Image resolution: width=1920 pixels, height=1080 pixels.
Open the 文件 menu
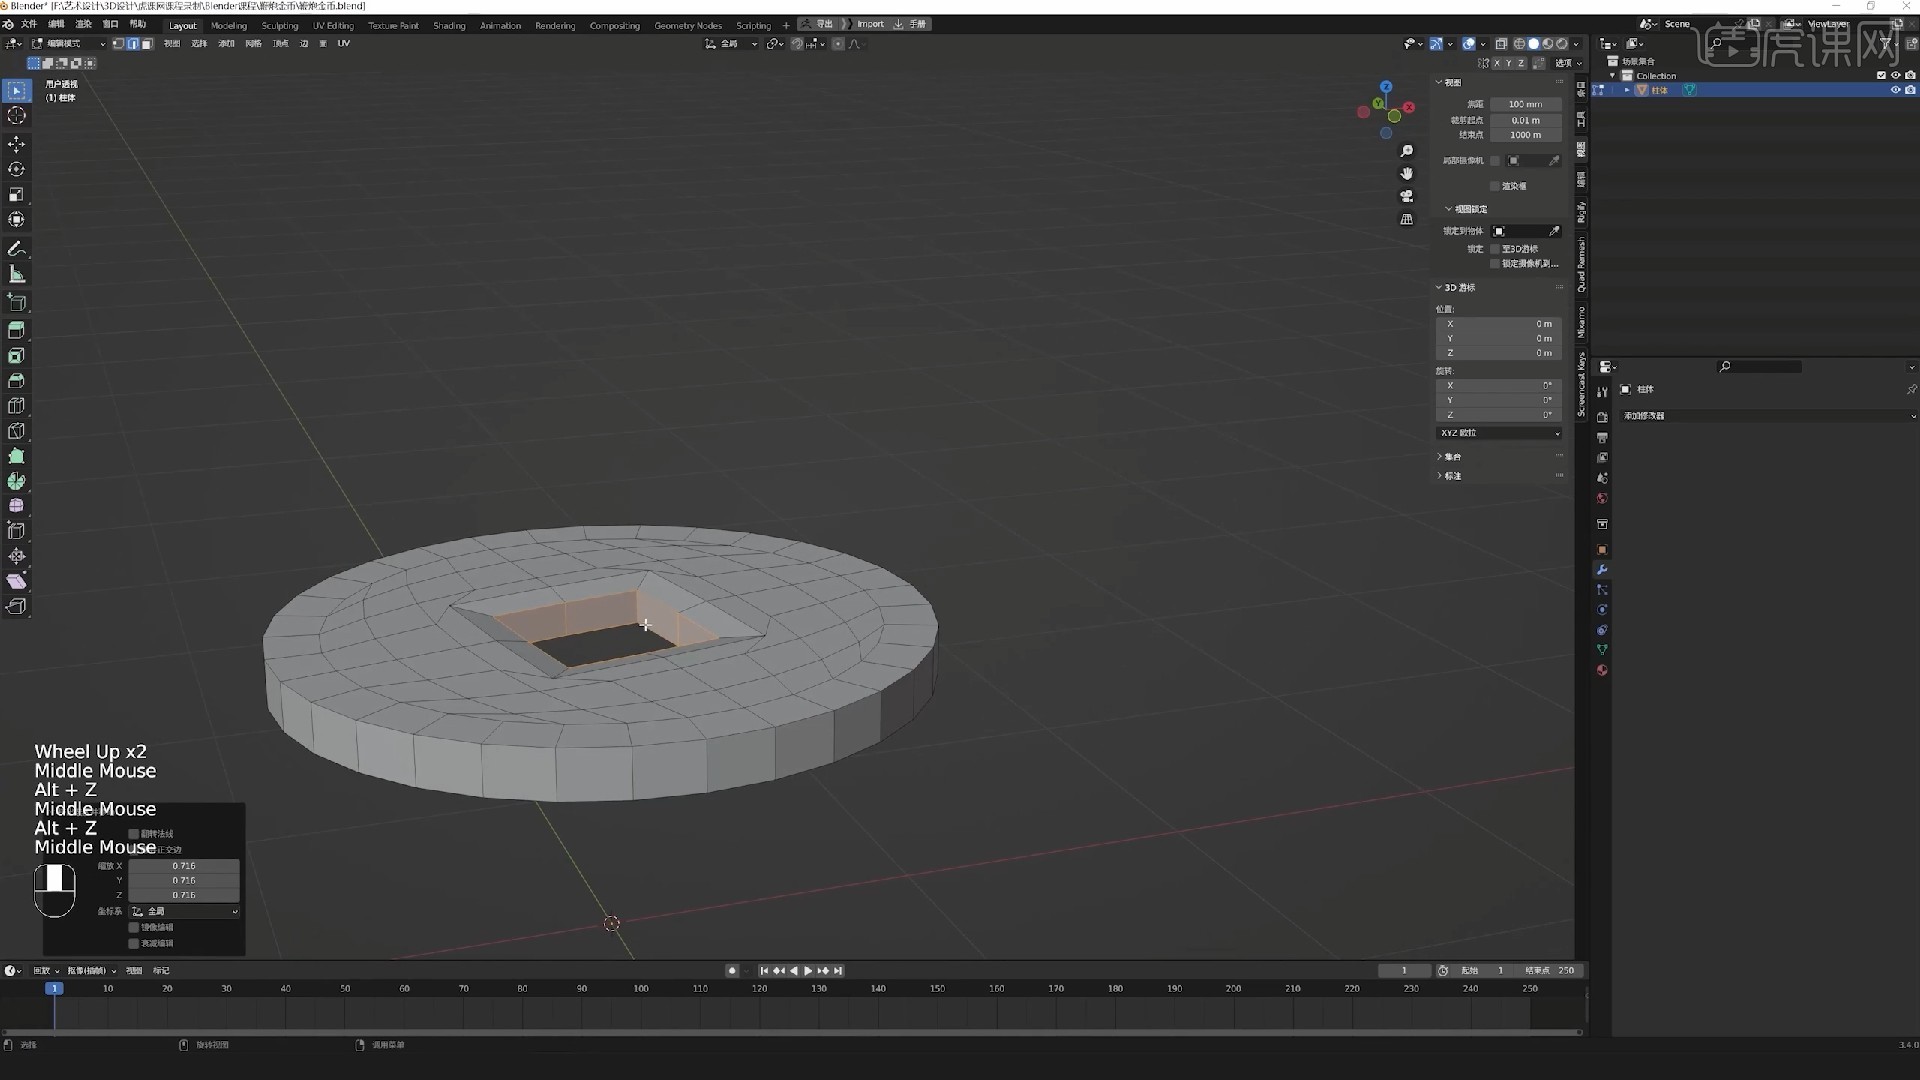click(x=29, y=24)
